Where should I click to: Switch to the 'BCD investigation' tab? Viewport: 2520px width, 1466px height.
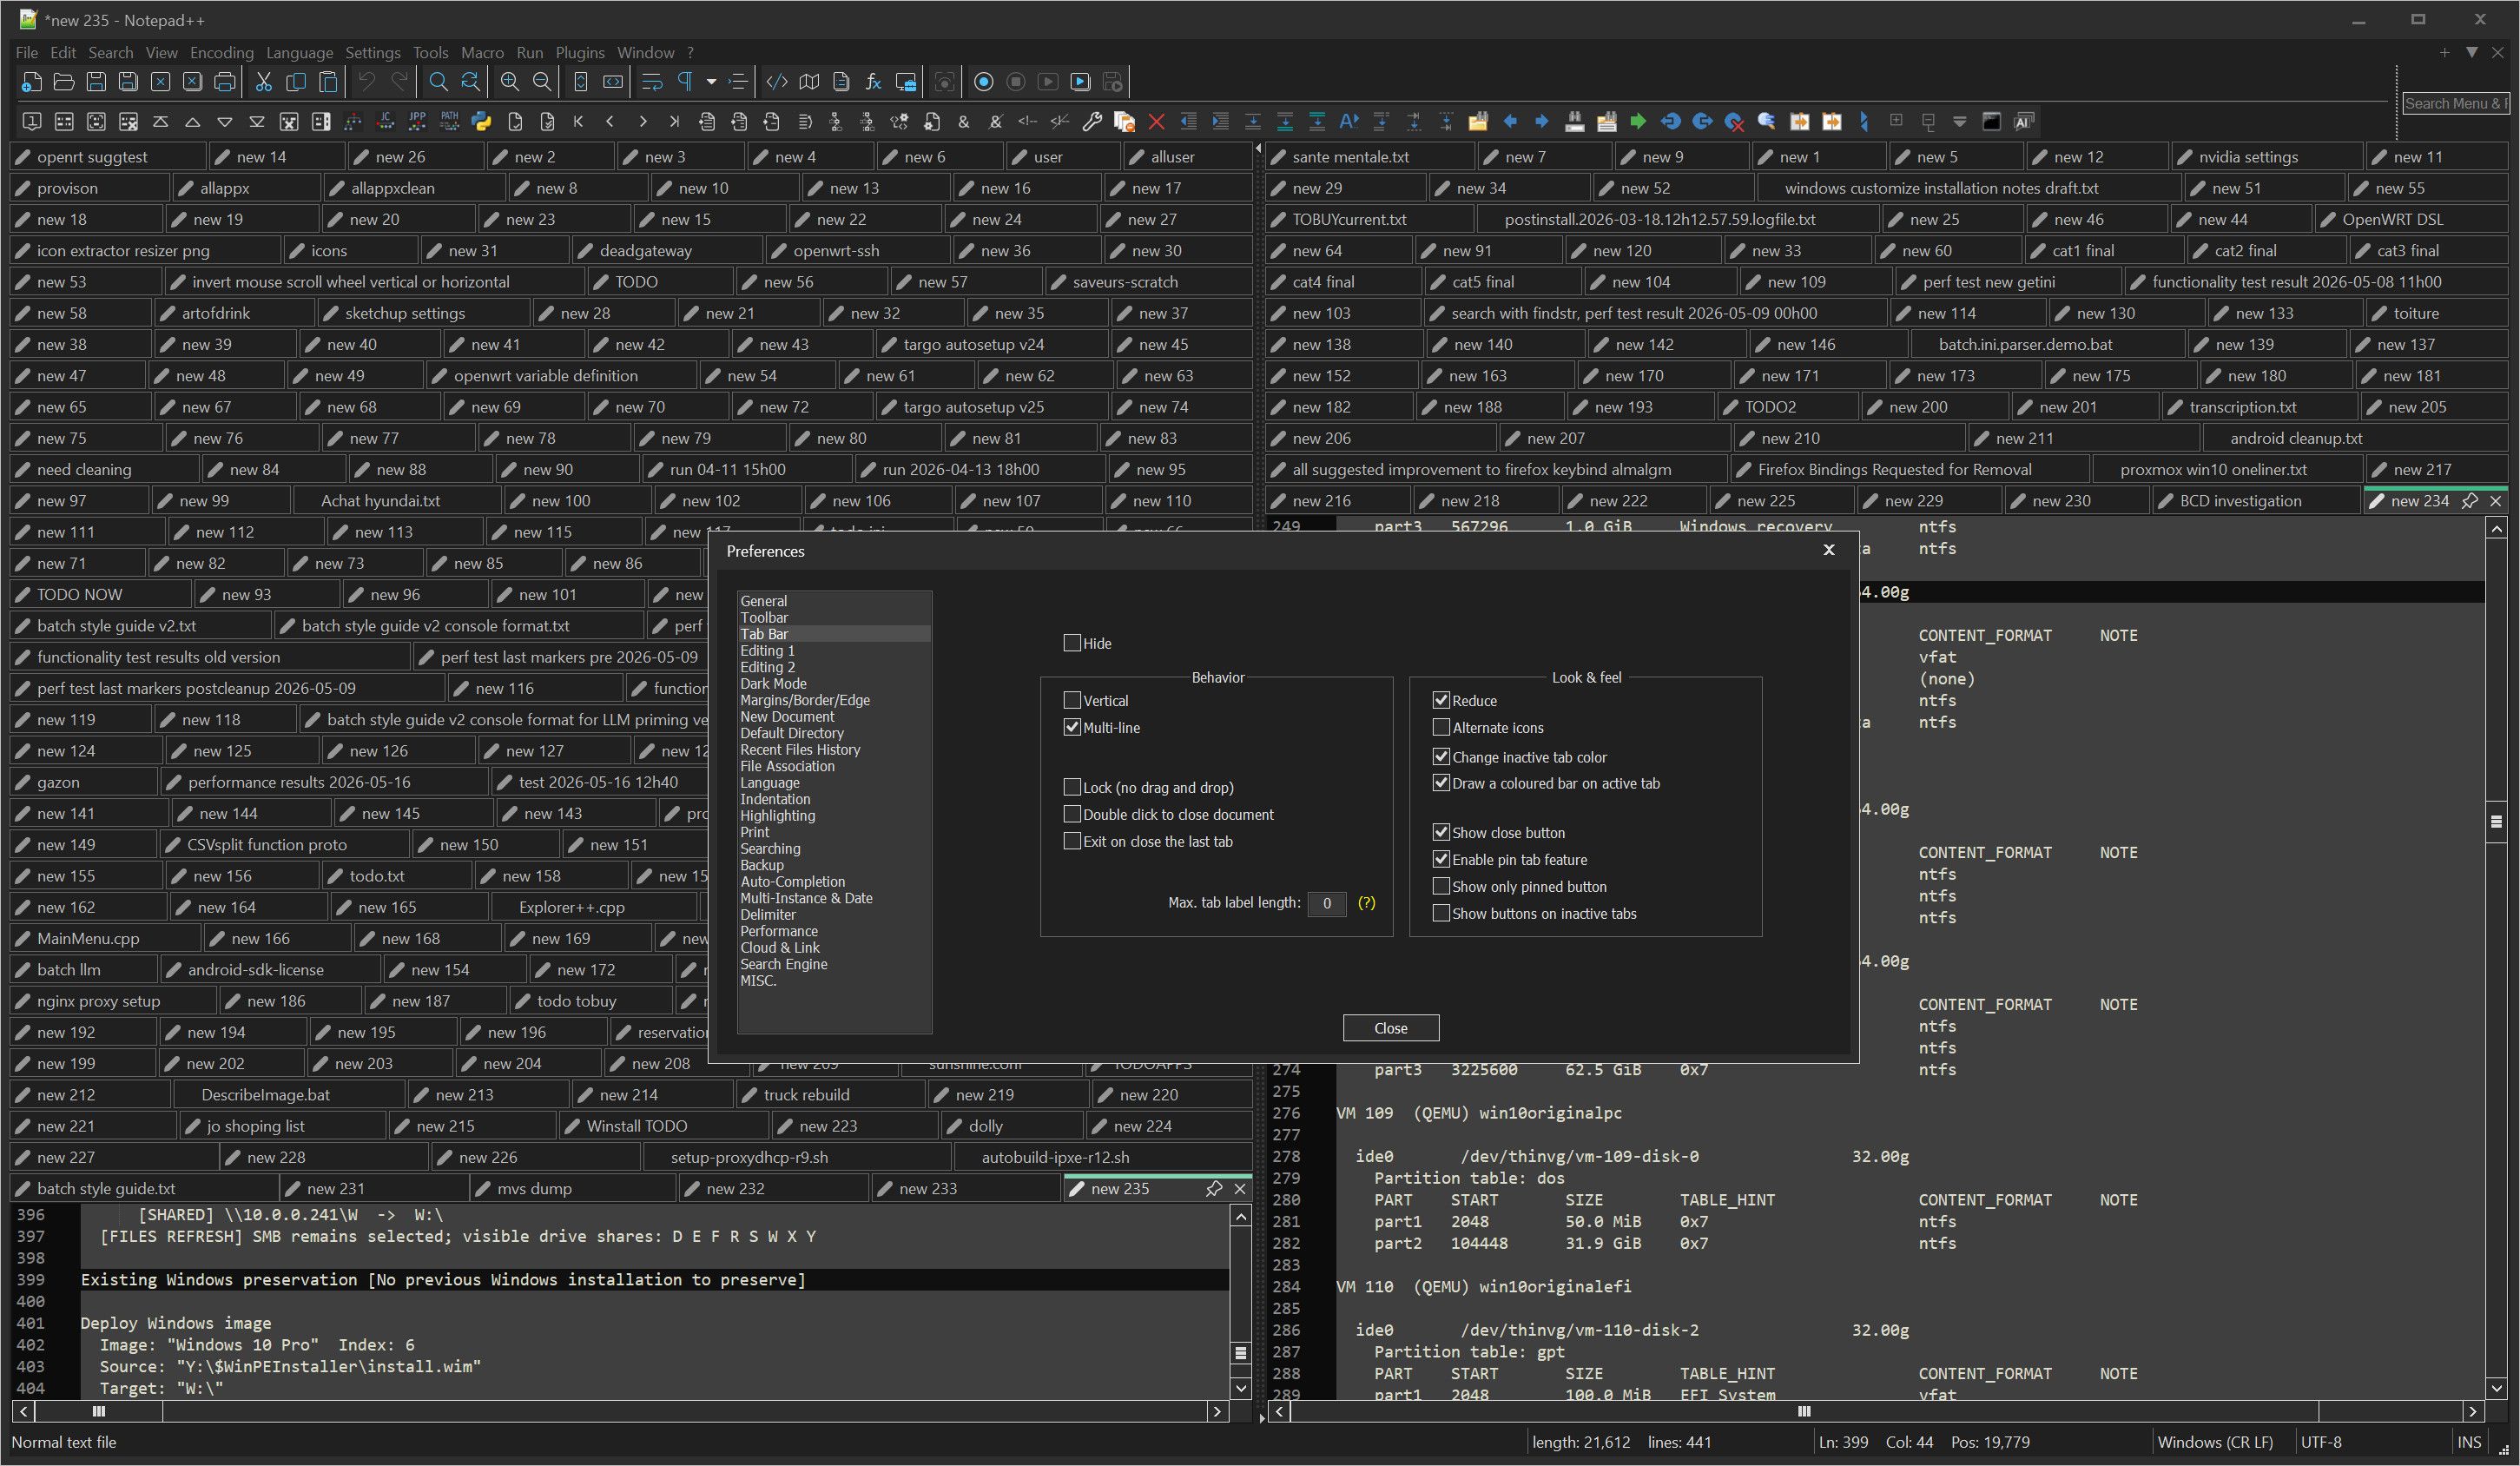(2255, 501)
